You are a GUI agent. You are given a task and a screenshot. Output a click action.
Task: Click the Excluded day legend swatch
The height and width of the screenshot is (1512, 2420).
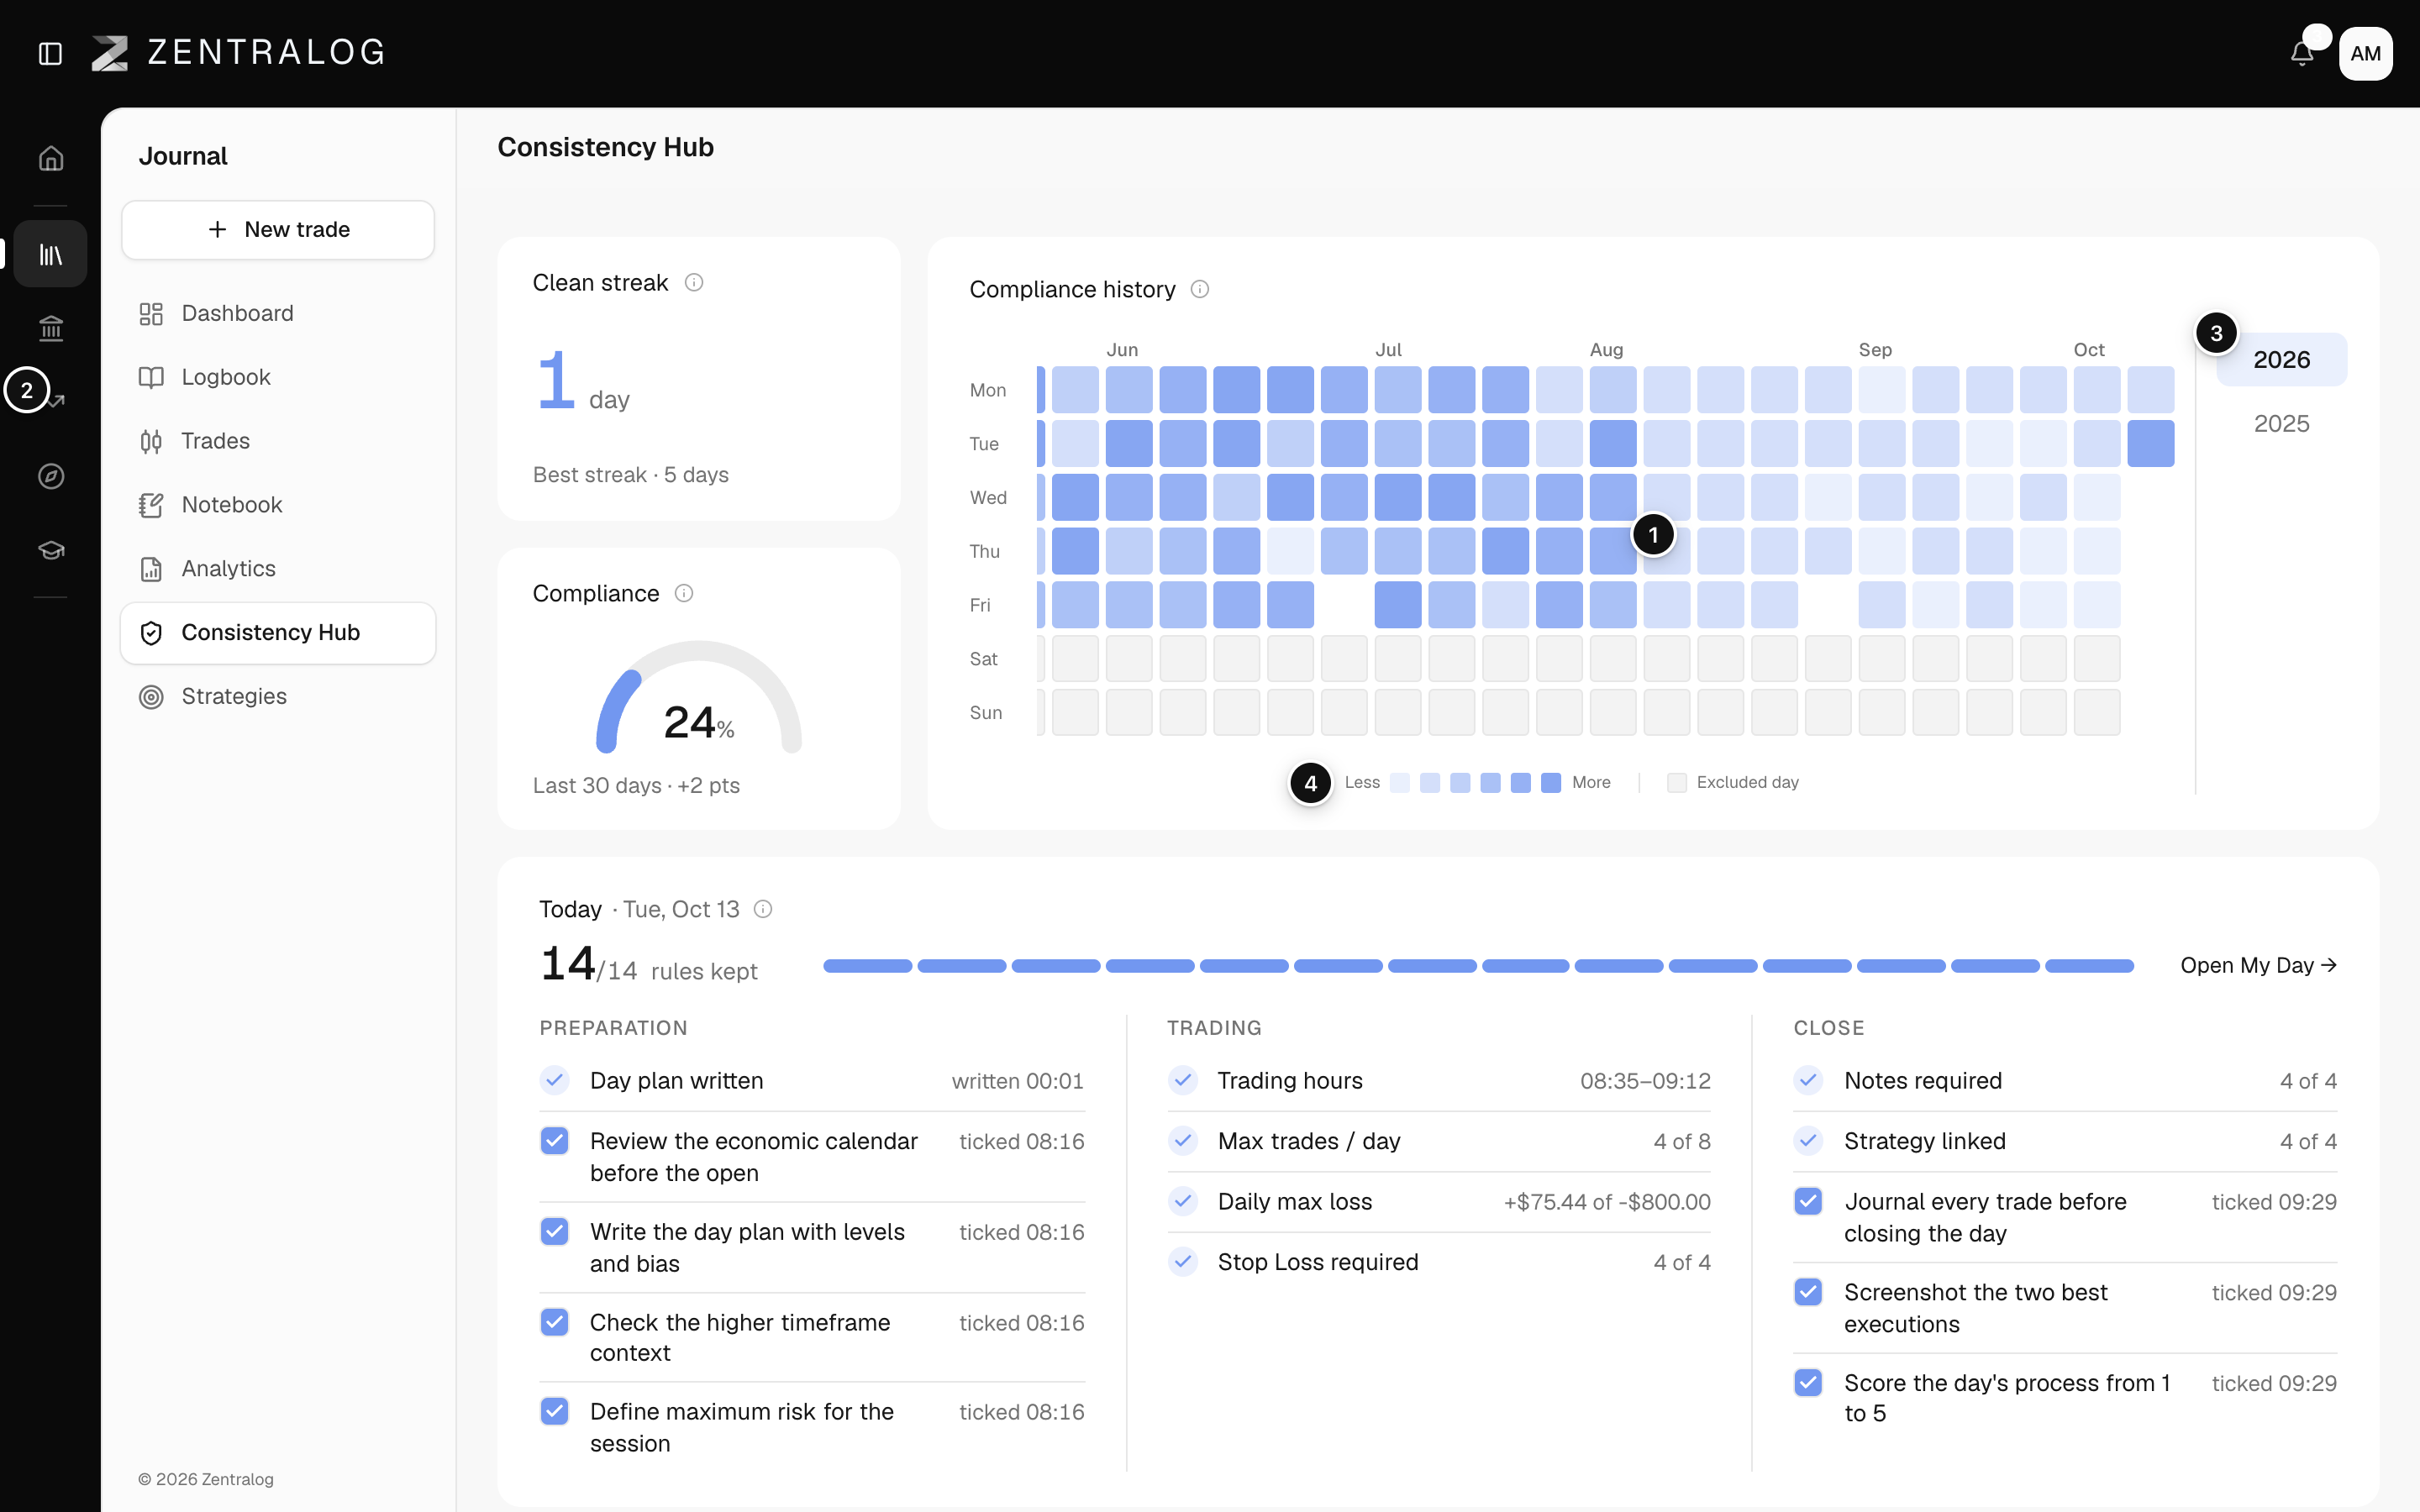1677,783
